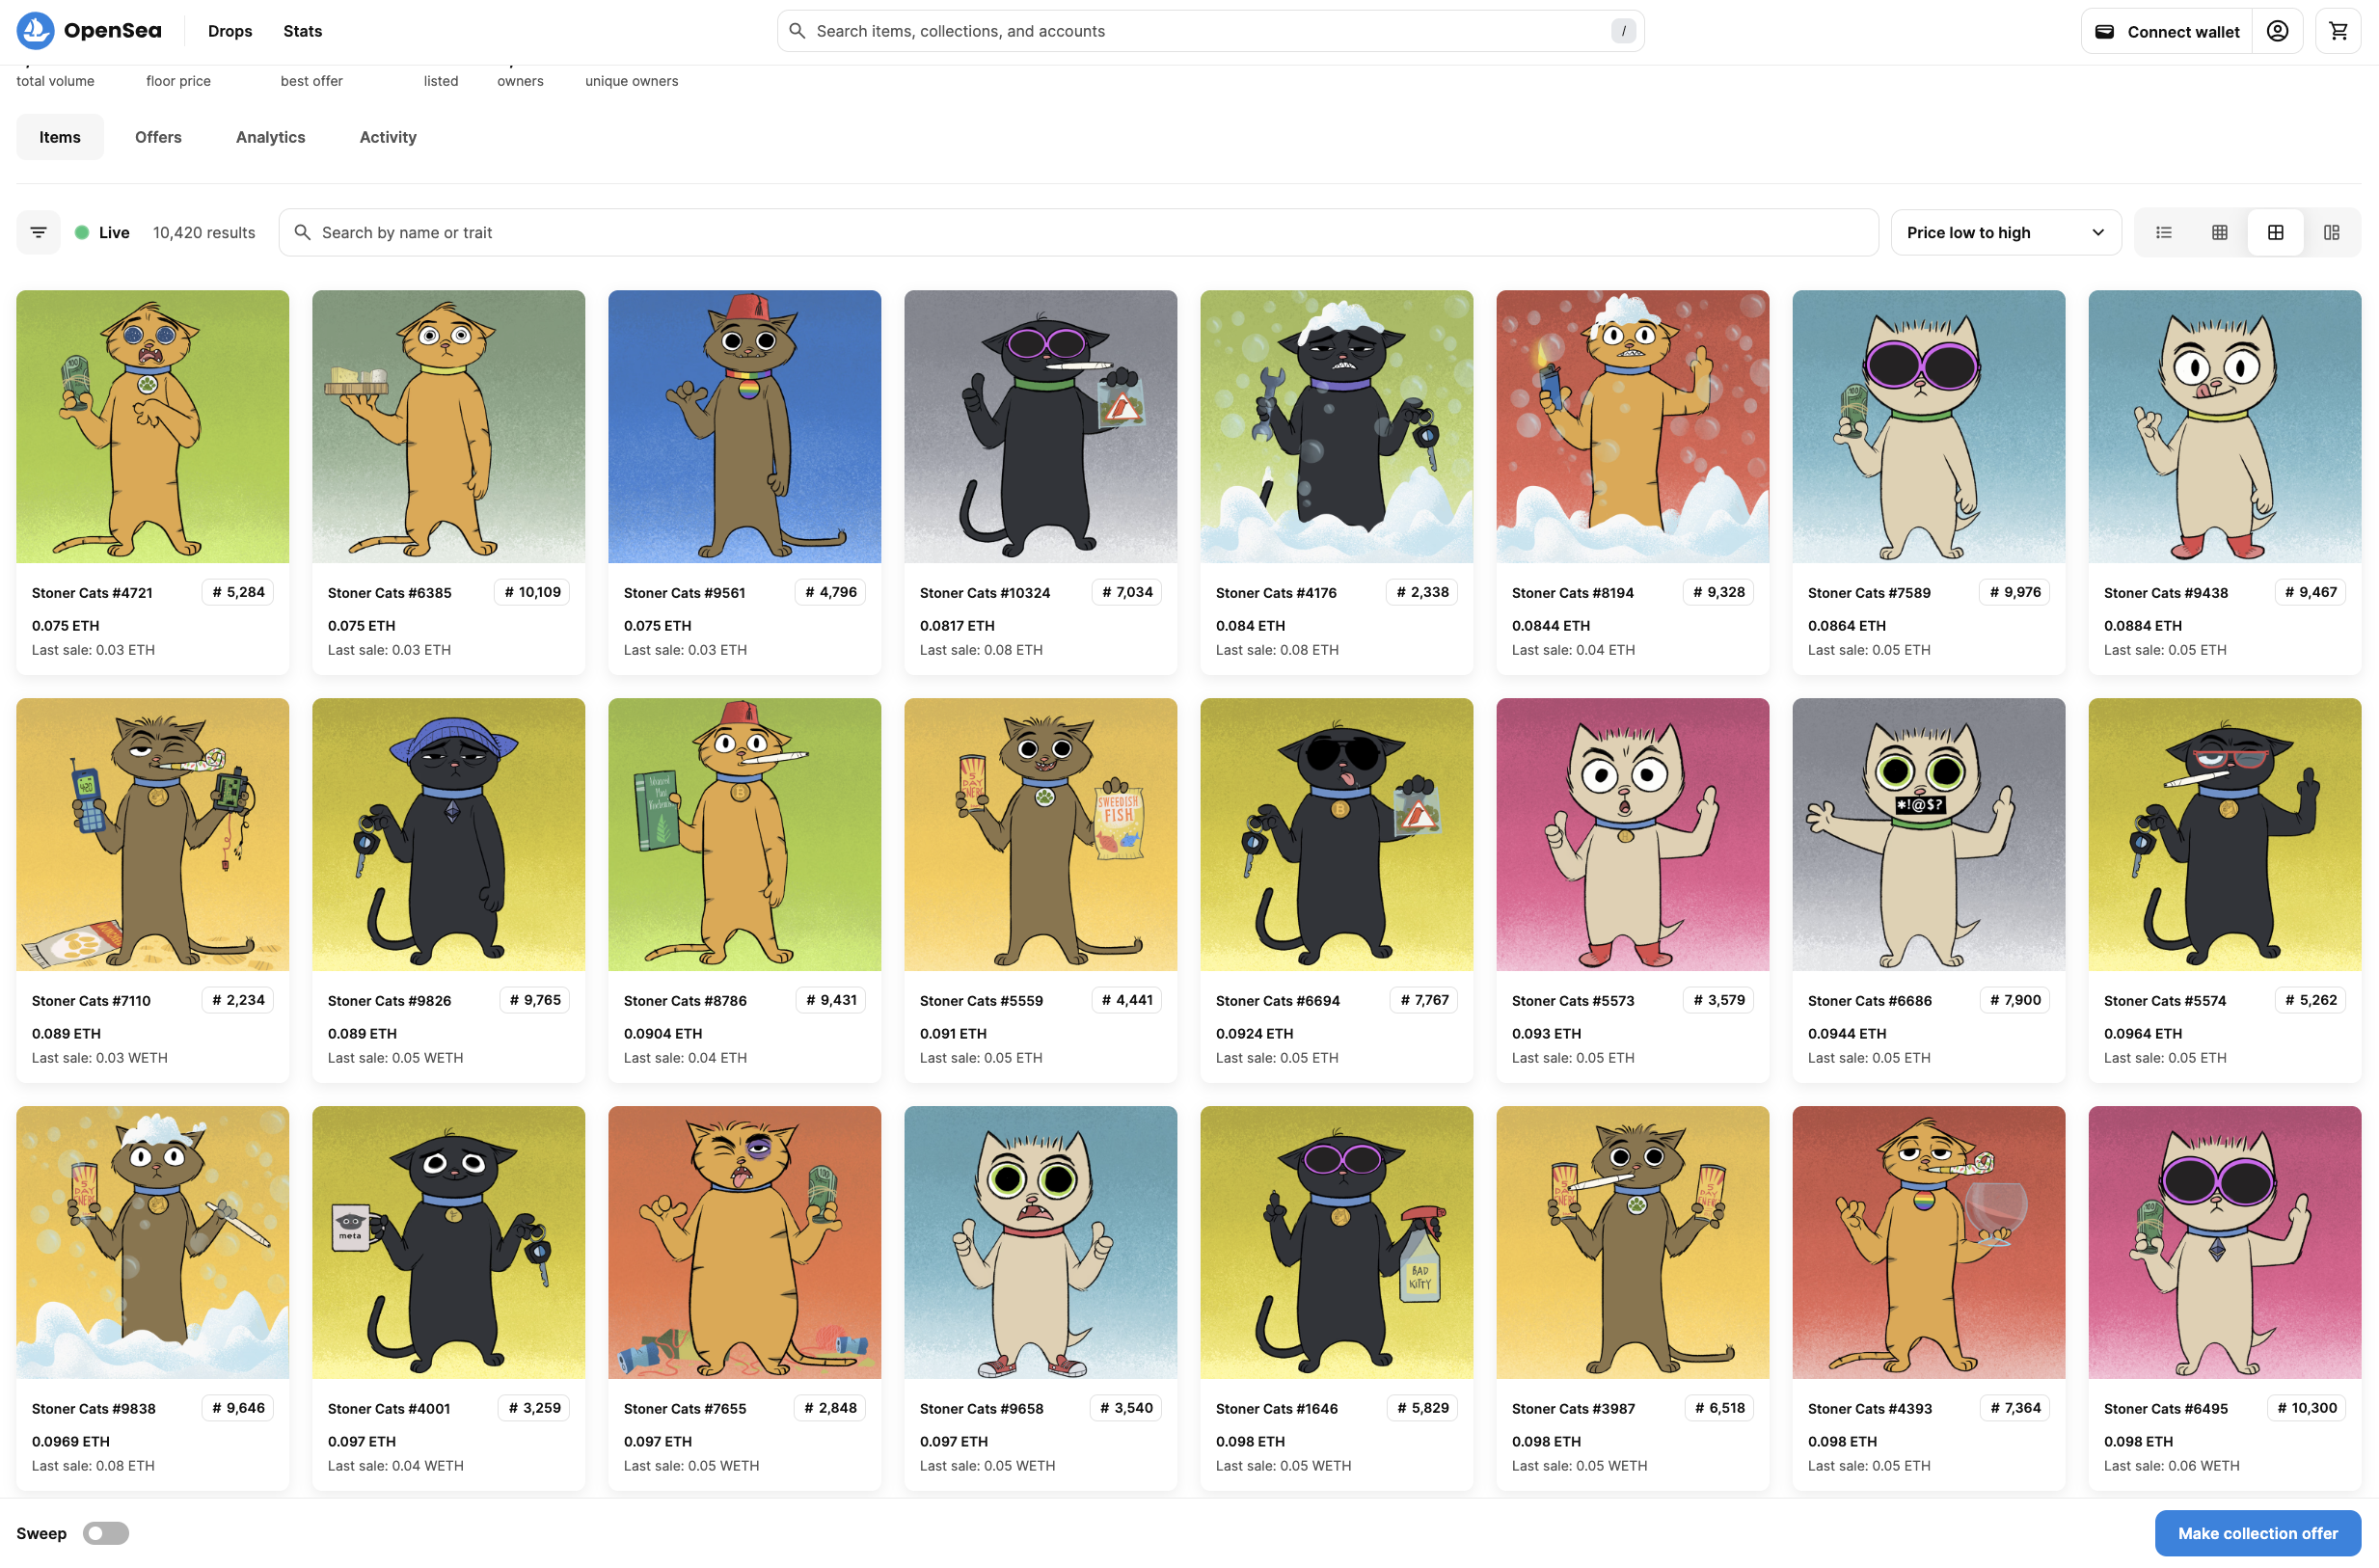
Task: Open the Drops menu
Action: [230, 31]
